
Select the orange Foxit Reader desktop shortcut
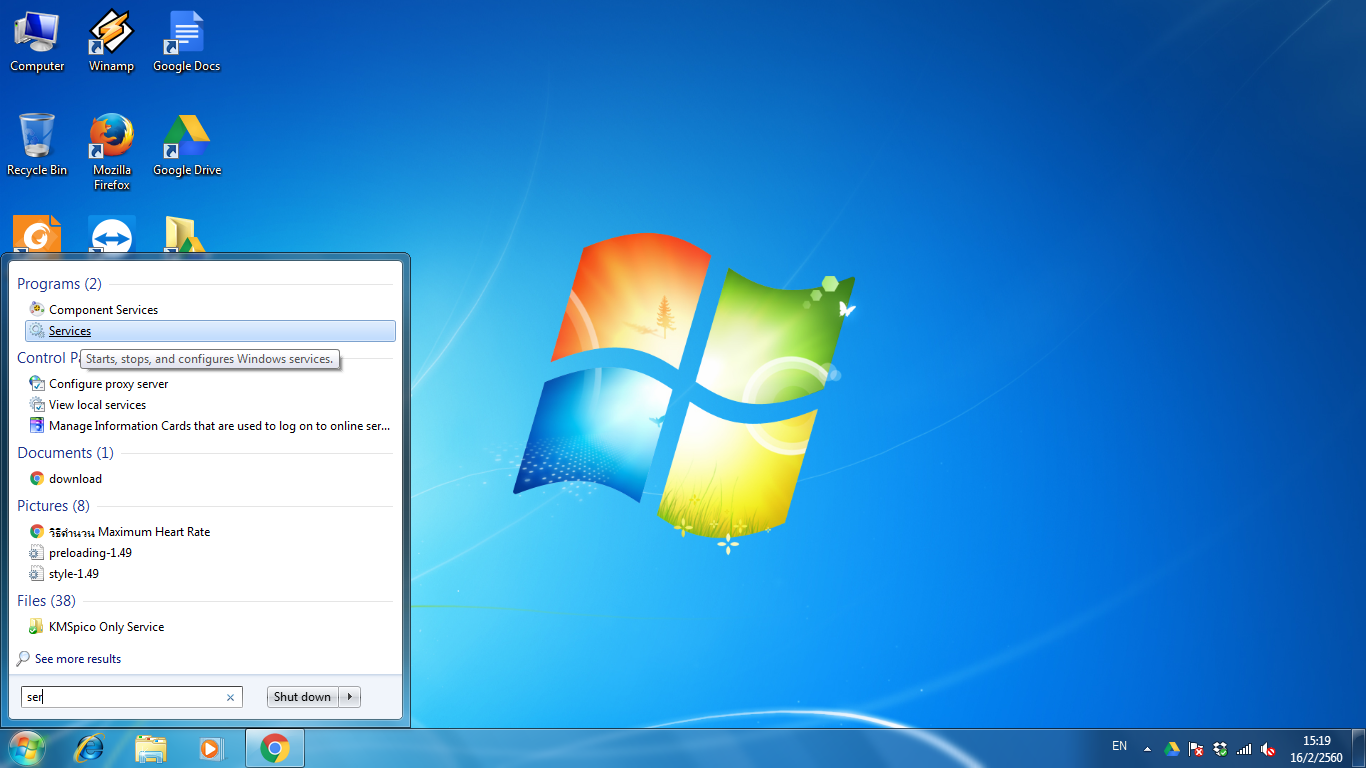37,234
